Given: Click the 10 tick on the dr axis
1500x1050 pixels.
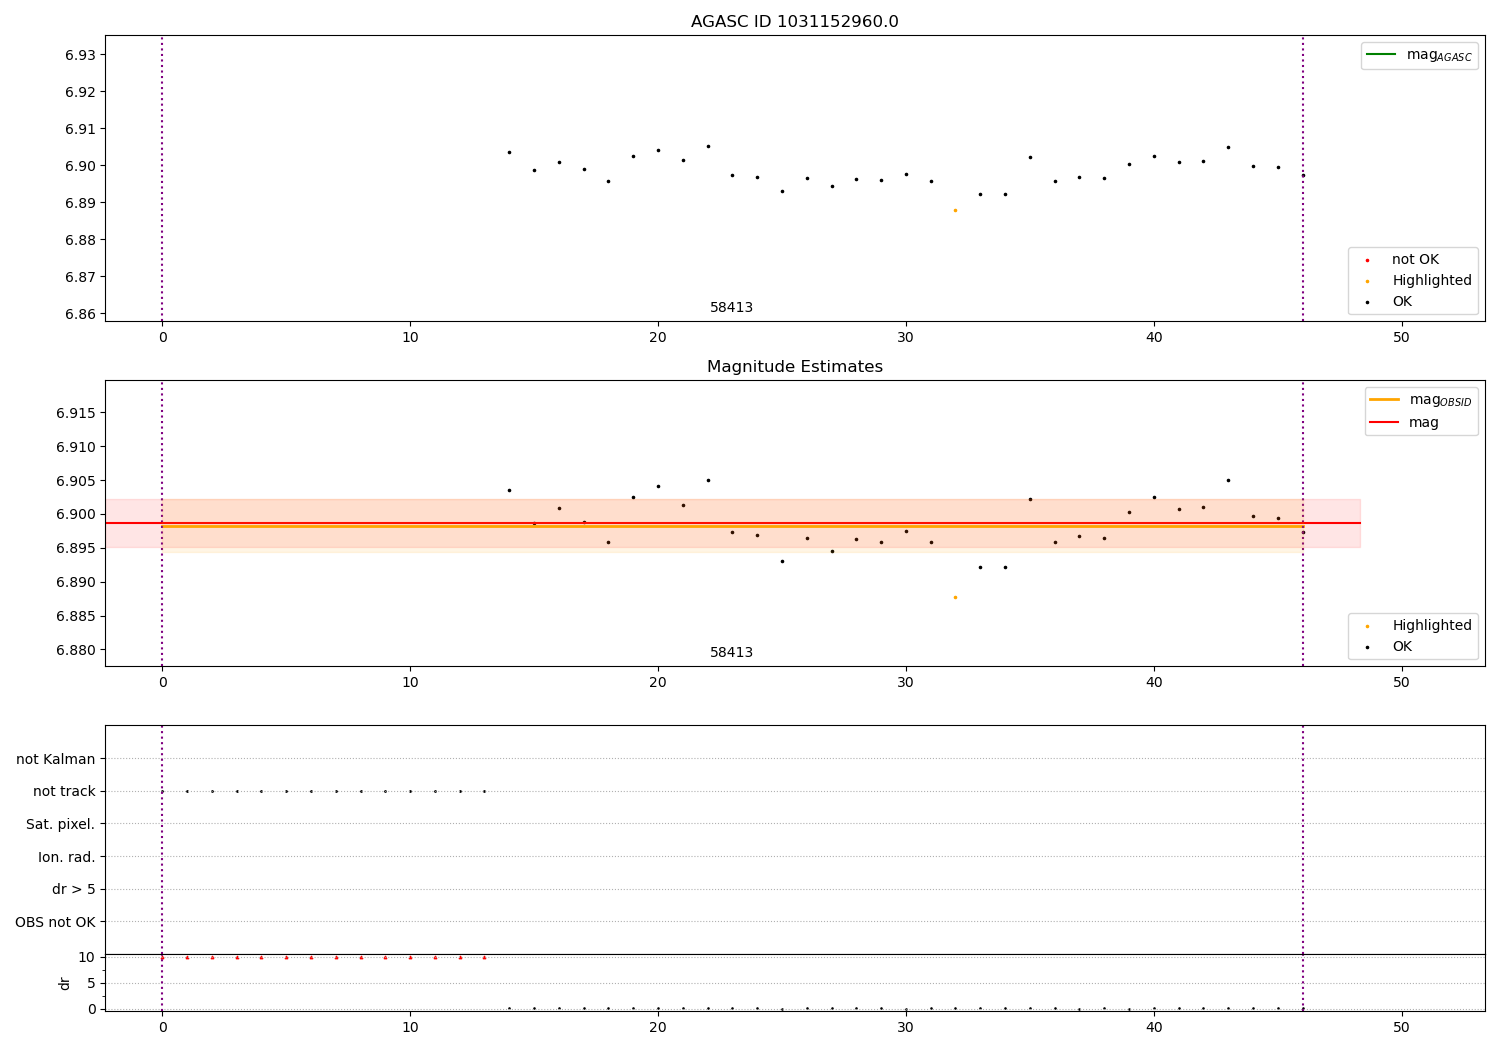Looking at the screenshot, I should [x=86, y=958].
